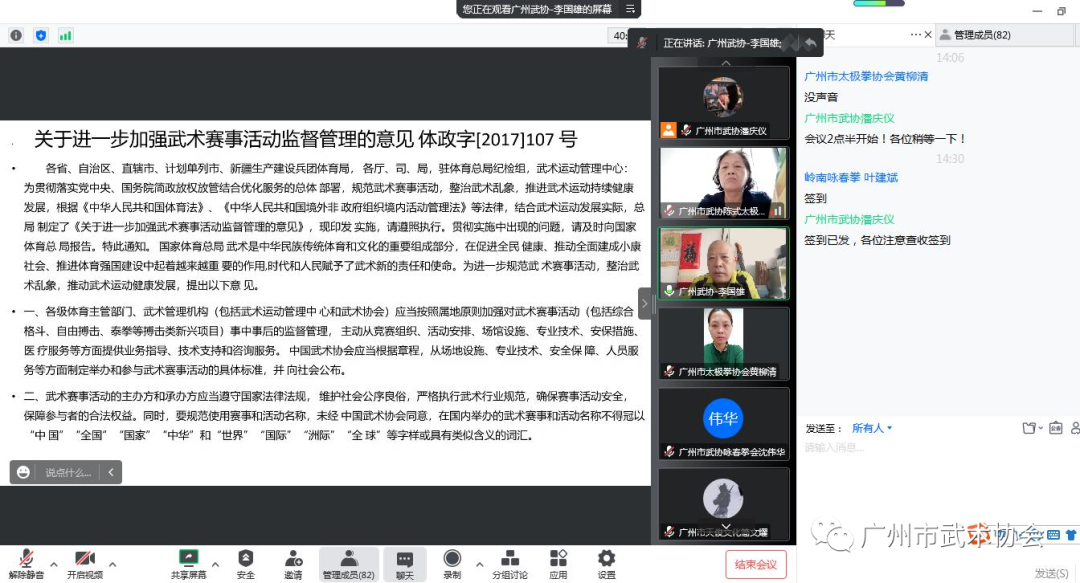Click the 发送(S) send button
1080x583 pixels.
1051,573
